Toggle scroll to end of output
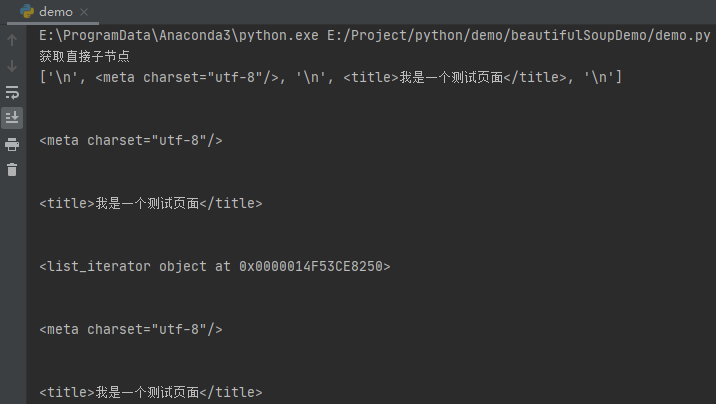 (12, 118)
